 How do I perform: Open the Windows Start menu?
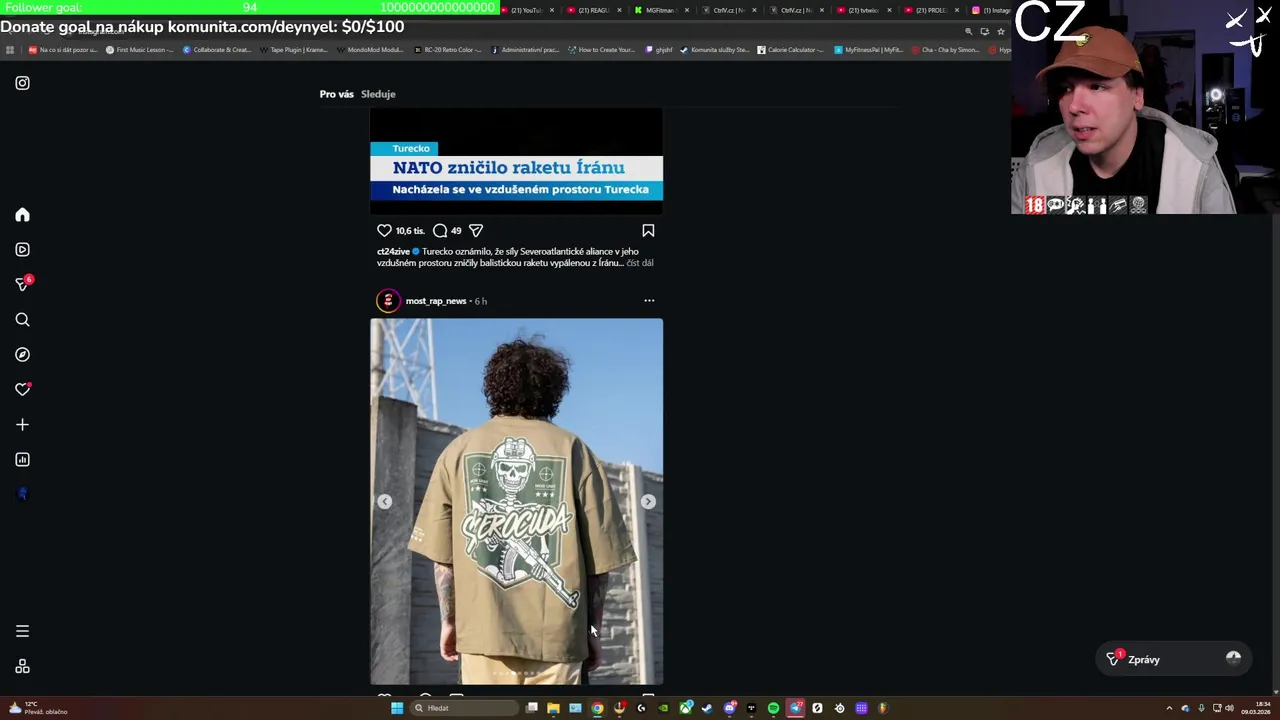coord(397,708)
